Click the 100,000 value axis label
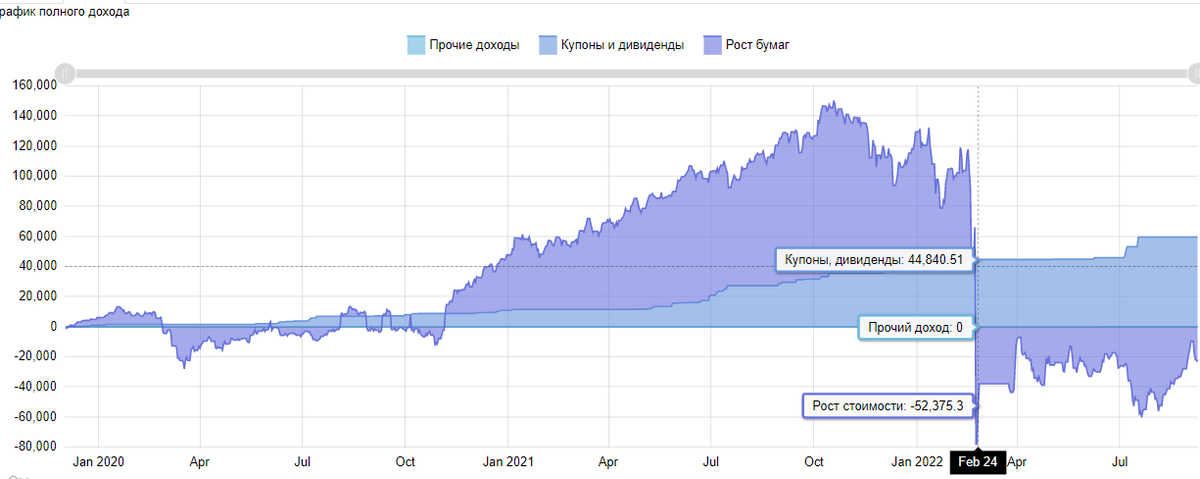 coord(33,176)
